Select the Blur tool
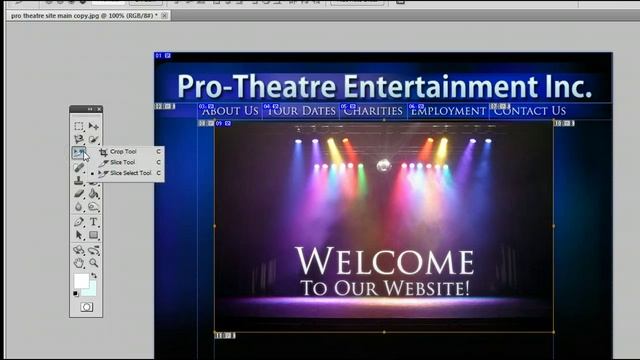Image resolution: width=640 pixels, height=360 pixels. (x=79, y=207)
